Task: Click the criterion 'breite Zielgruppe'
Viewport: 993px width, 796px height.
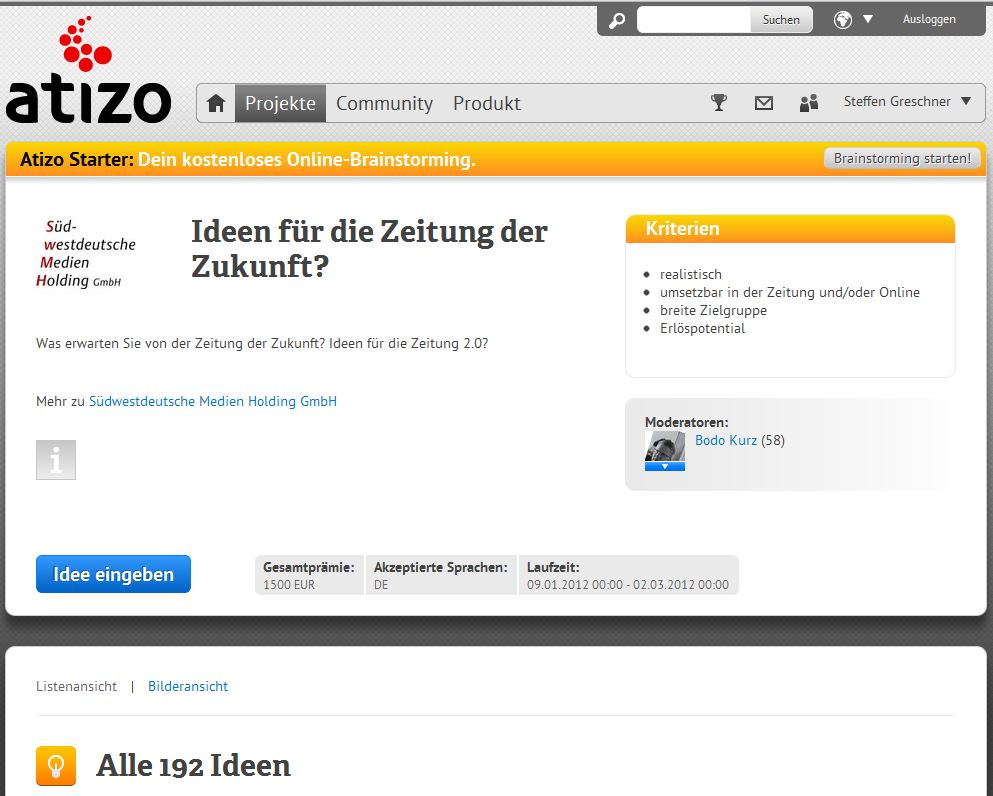Action: [x=713, y=310]
